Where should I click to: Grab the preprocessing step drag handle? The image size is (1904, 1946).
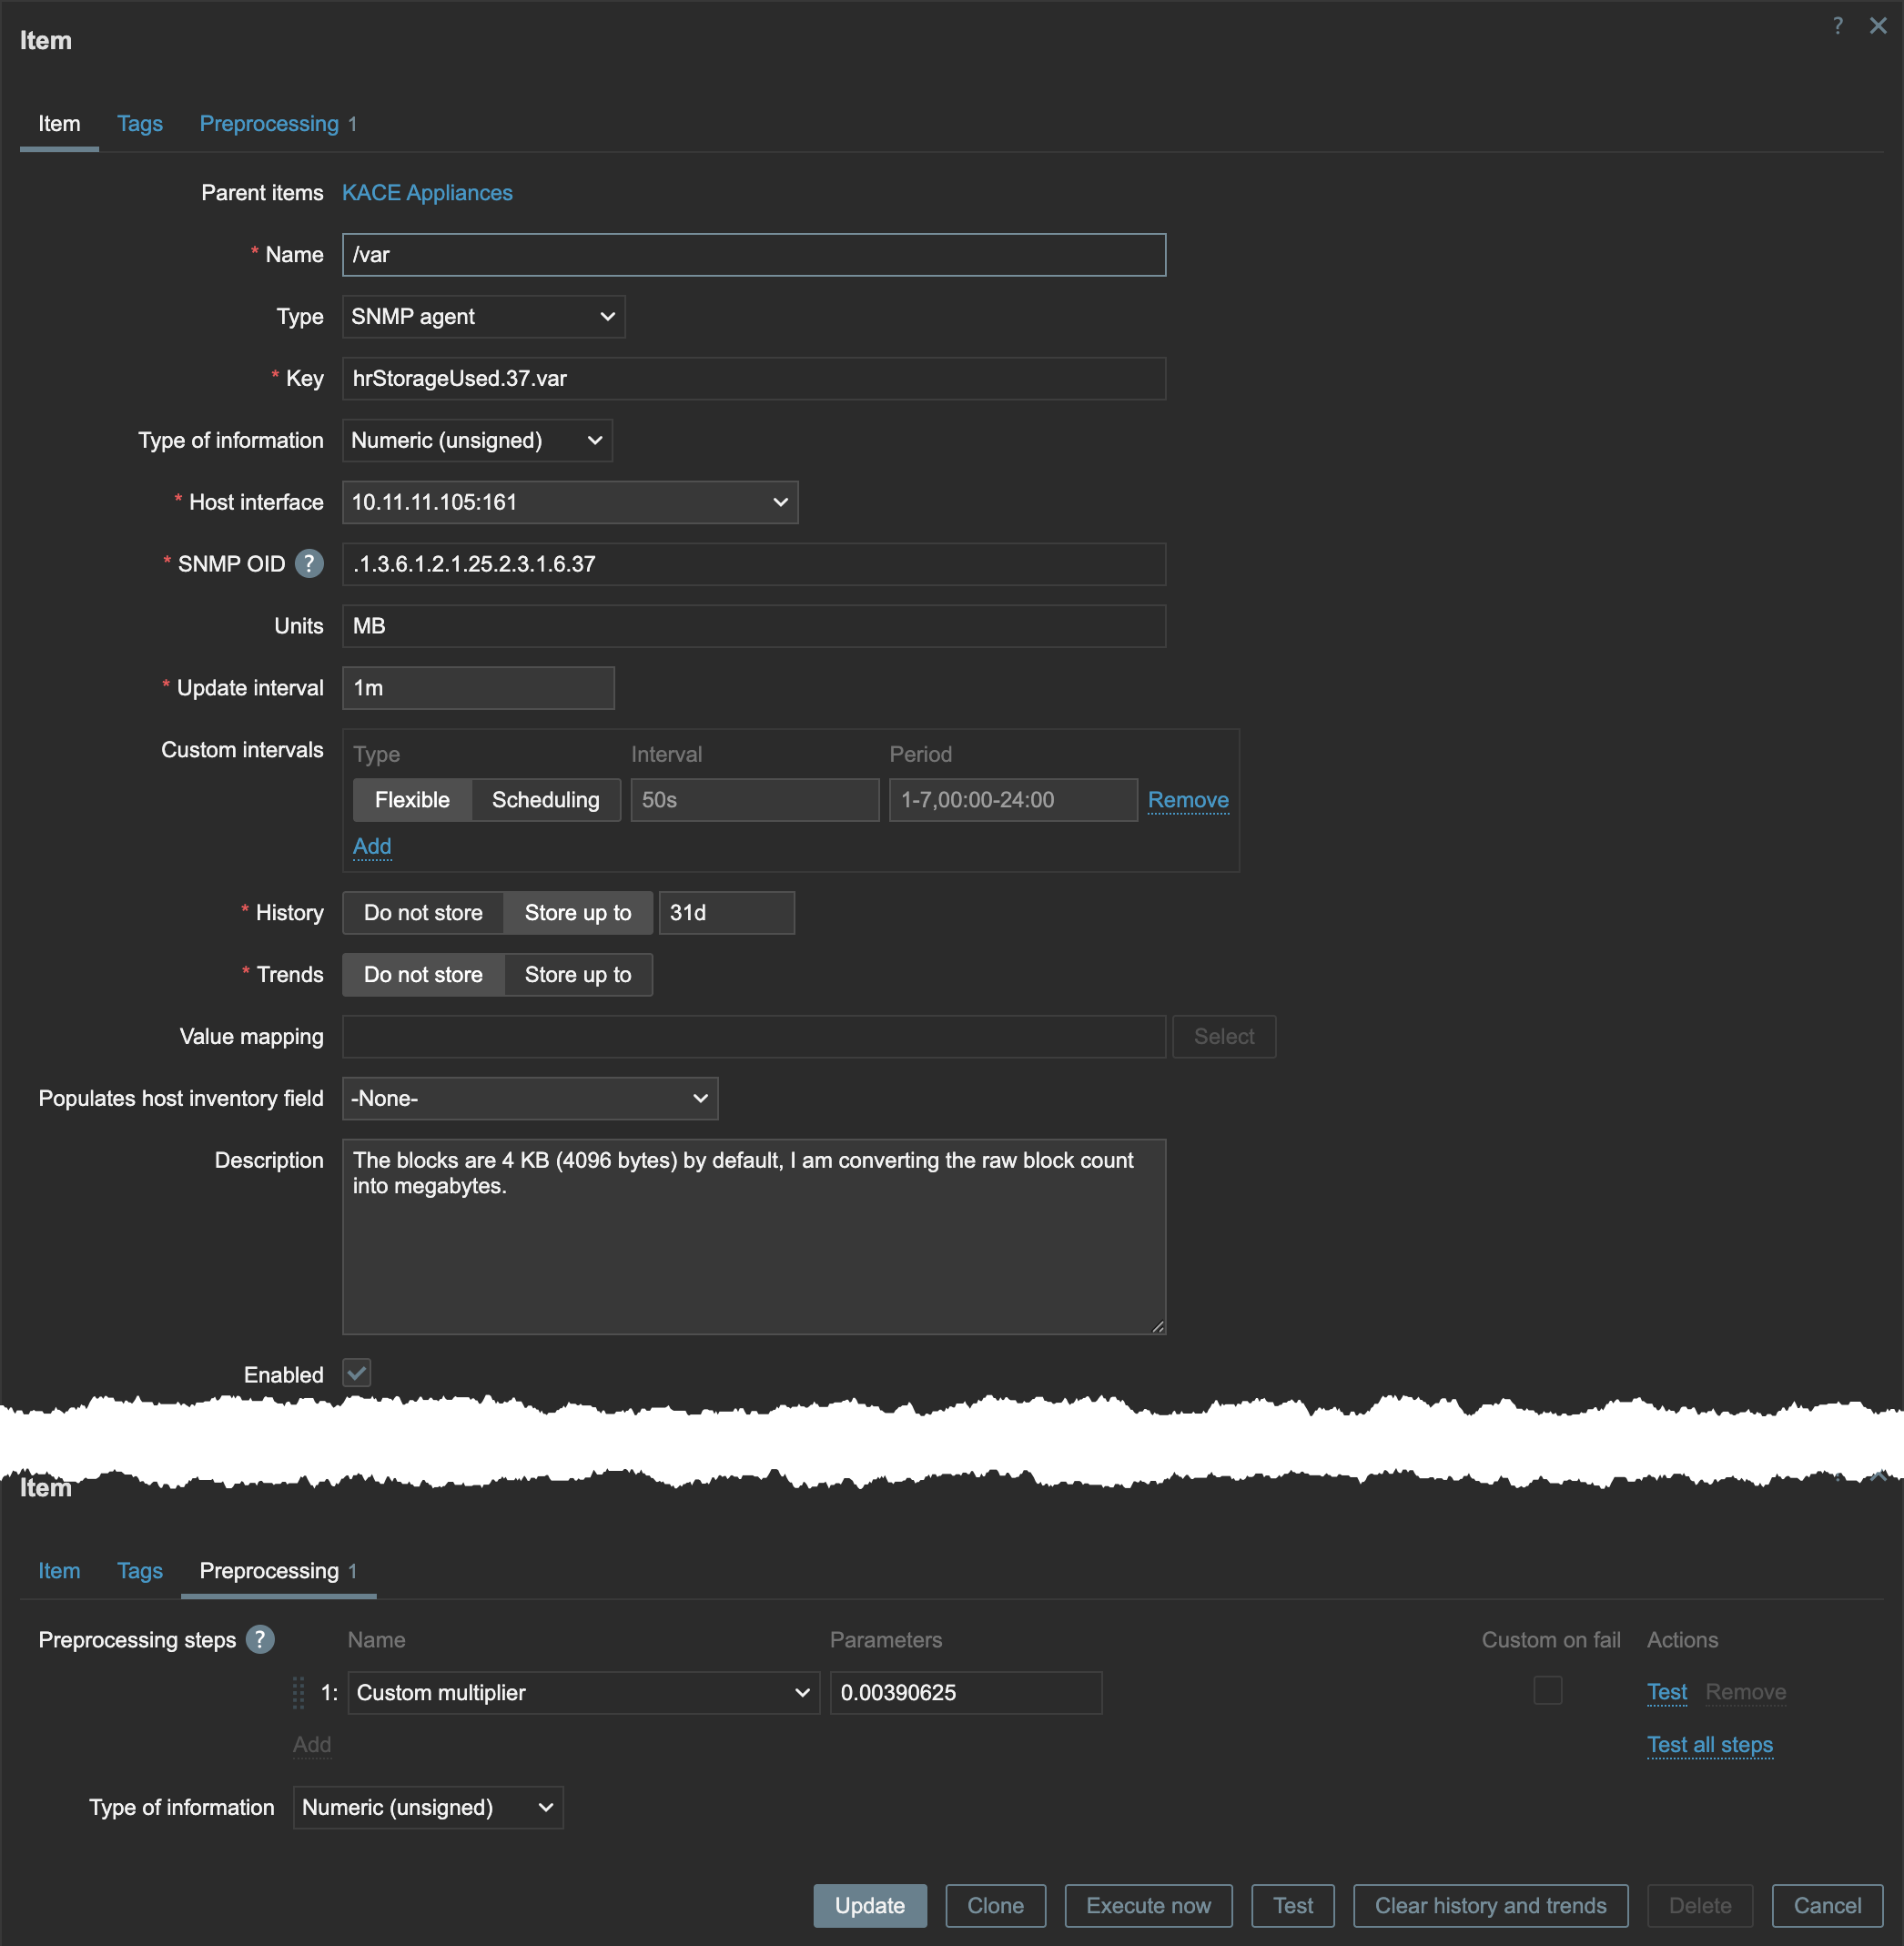pos(298,1692)
